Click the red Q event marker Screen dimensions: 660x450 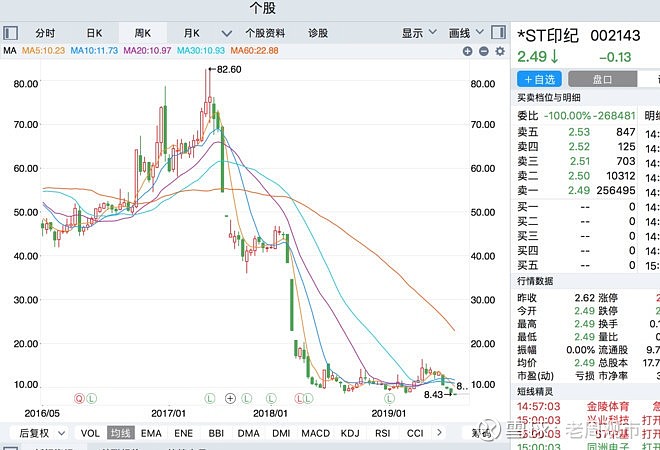[79, 398]
